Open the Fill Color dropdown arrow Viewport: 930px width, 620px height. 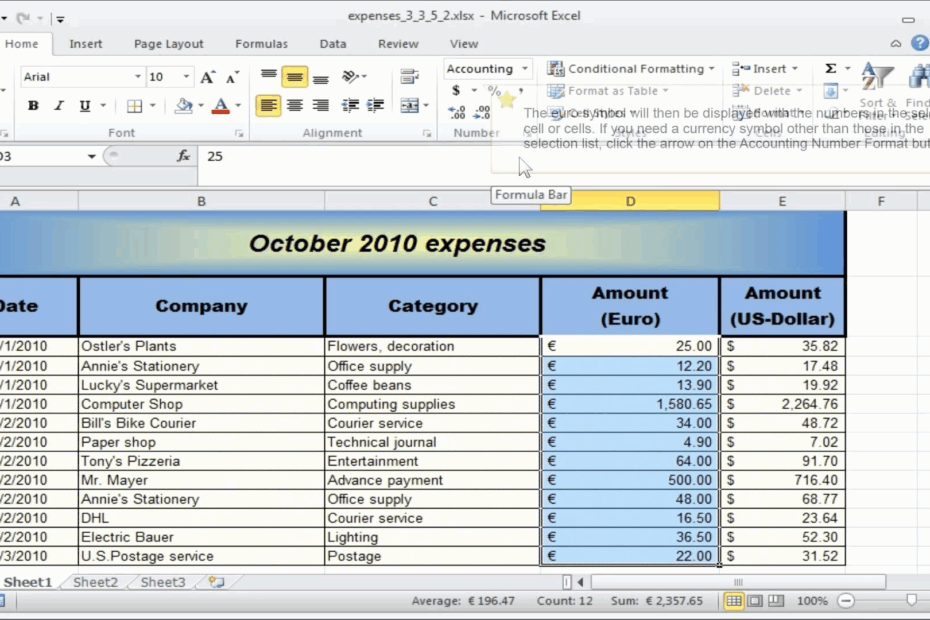click(x=202, y=105)
